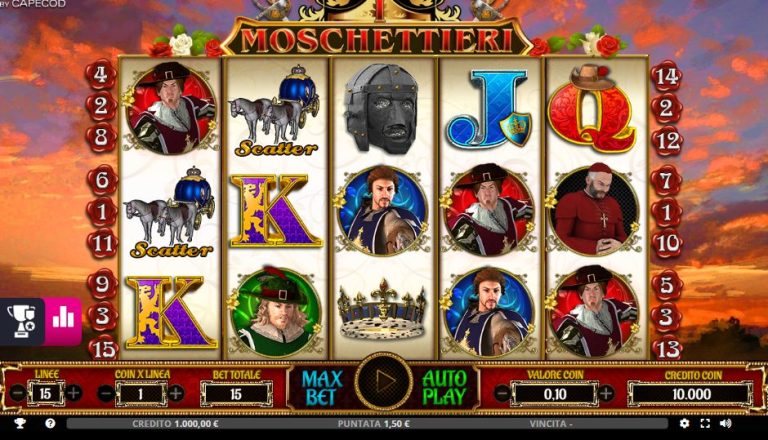This screenshot has width=768, height=440.
Task: Increase Coin X Linea value
Action: pos(176,393)
